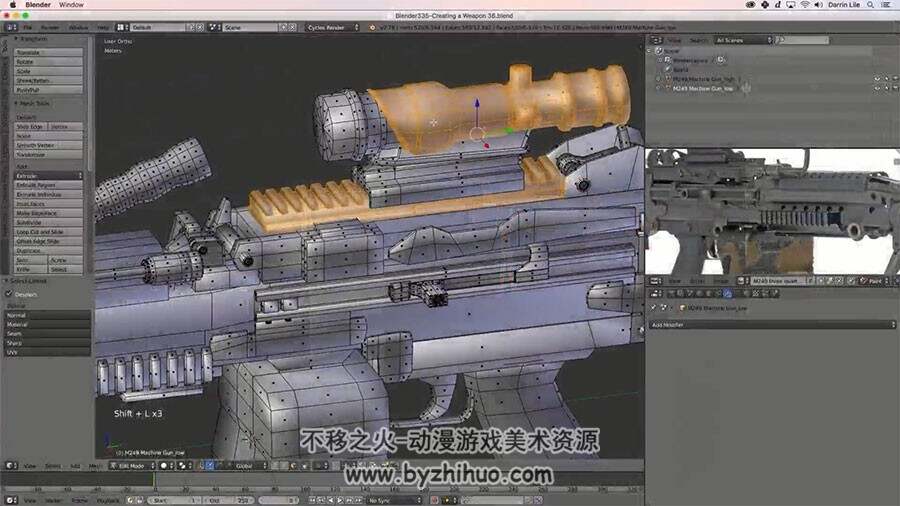Image resolution: width=900 pixels, height=506 pixels.
Task: Open the Blender application menu
Action: [x=38, y=5]
